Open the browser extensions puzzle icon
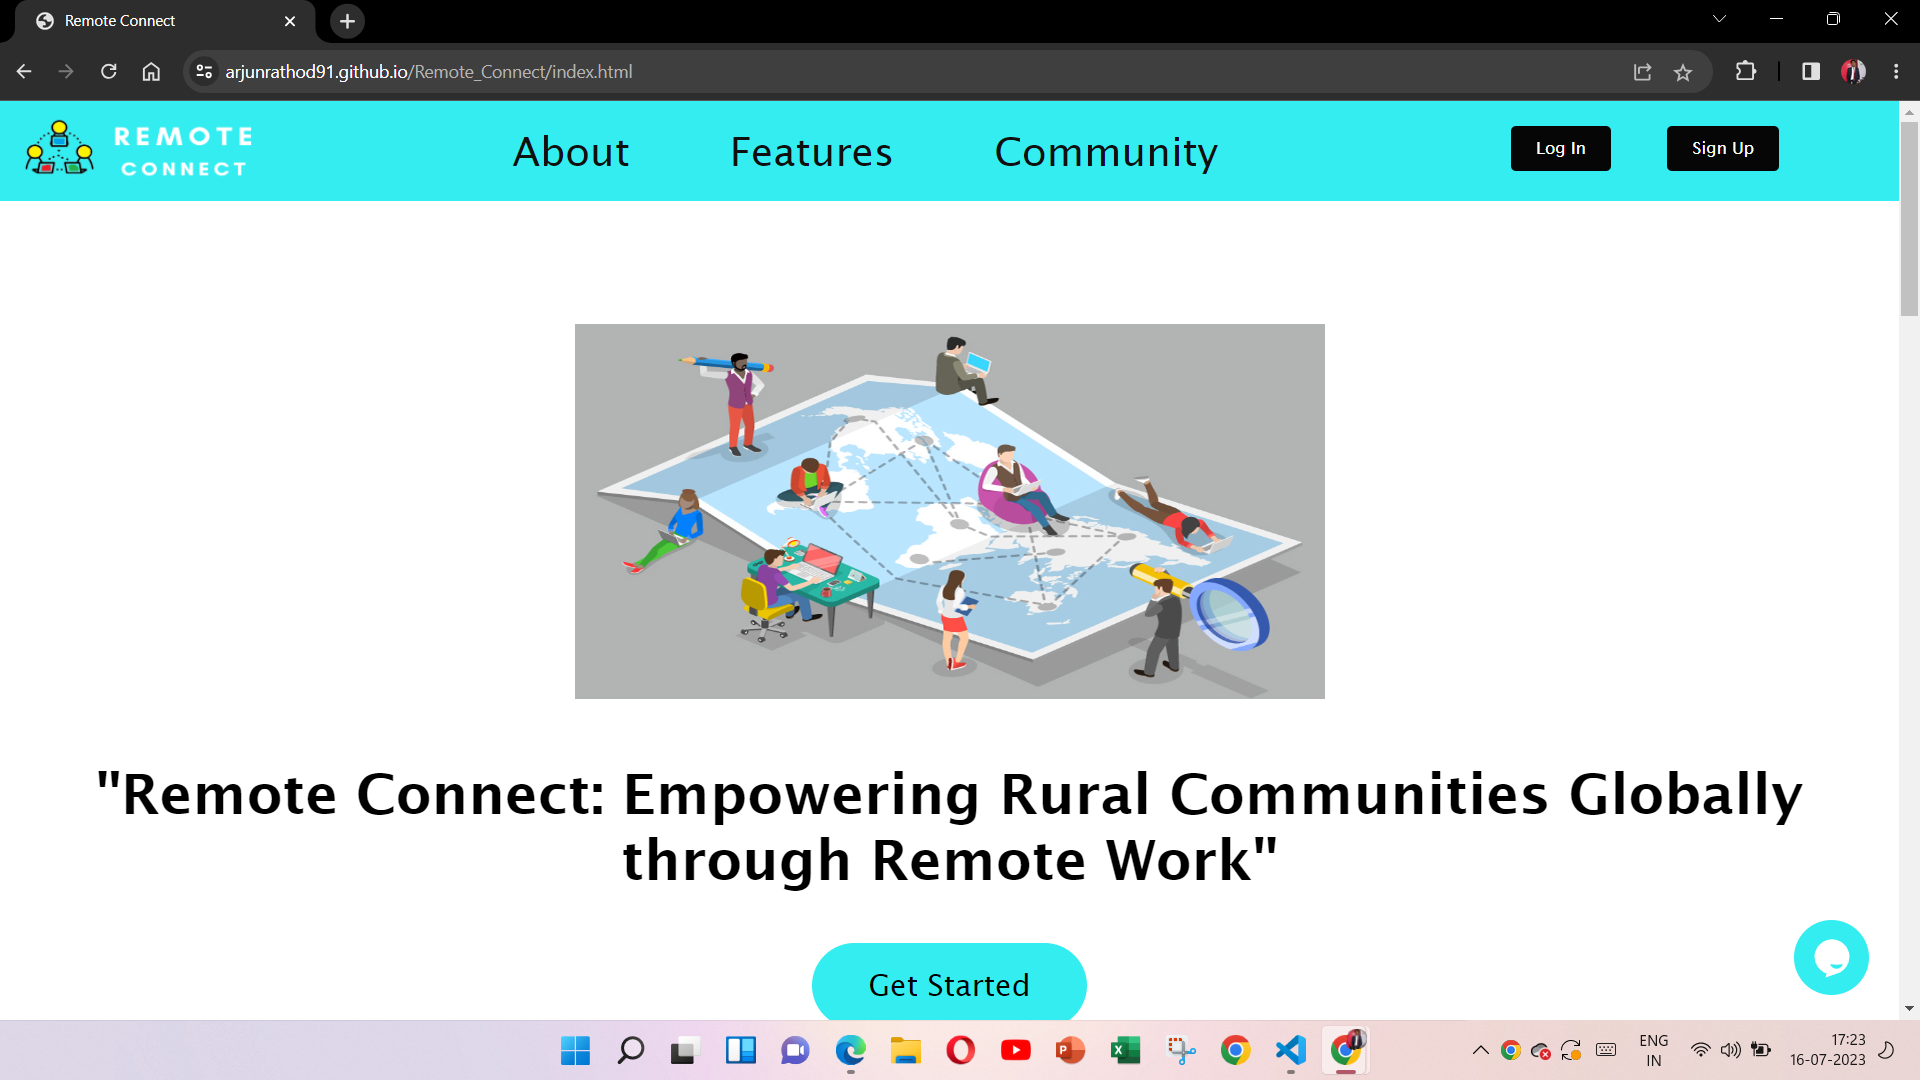 coord(1745,72)
